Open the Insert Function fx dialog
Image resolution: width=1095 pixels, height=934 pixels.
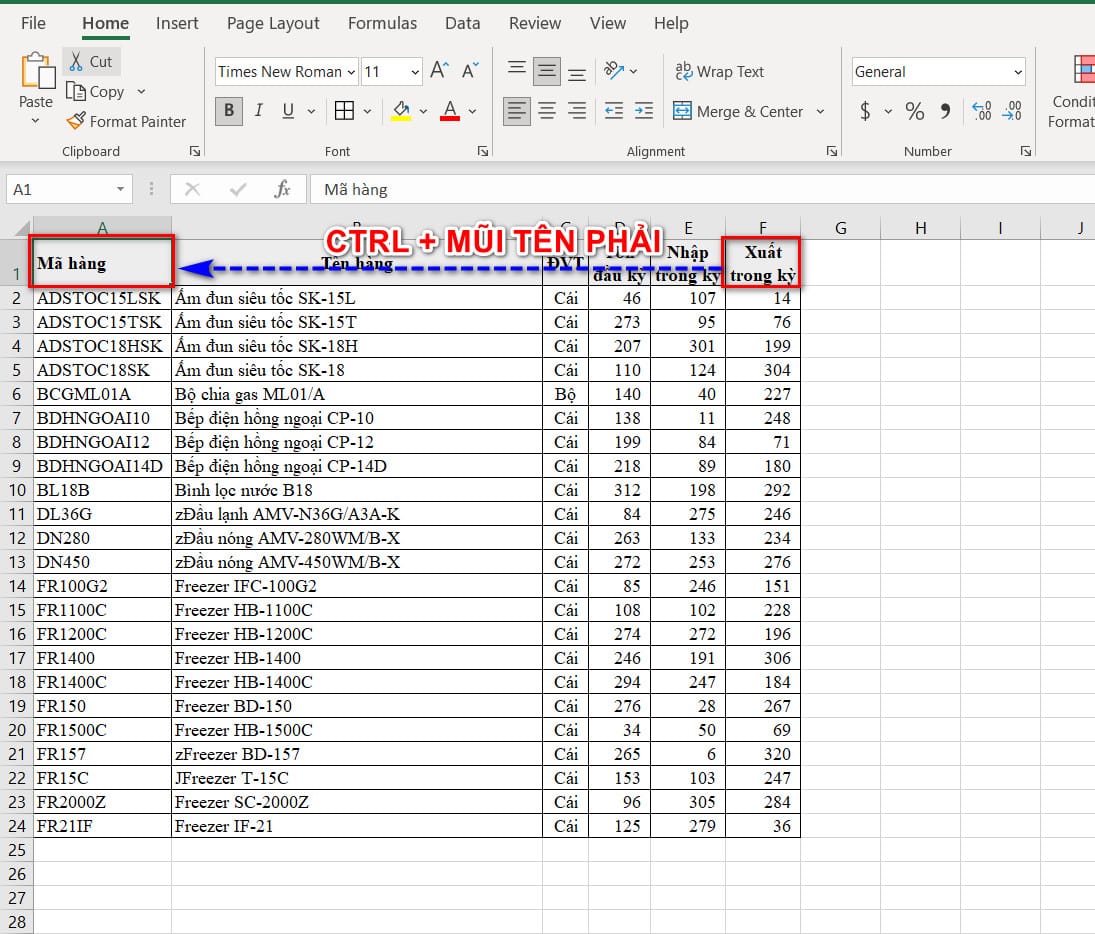(x=282, y=189)
